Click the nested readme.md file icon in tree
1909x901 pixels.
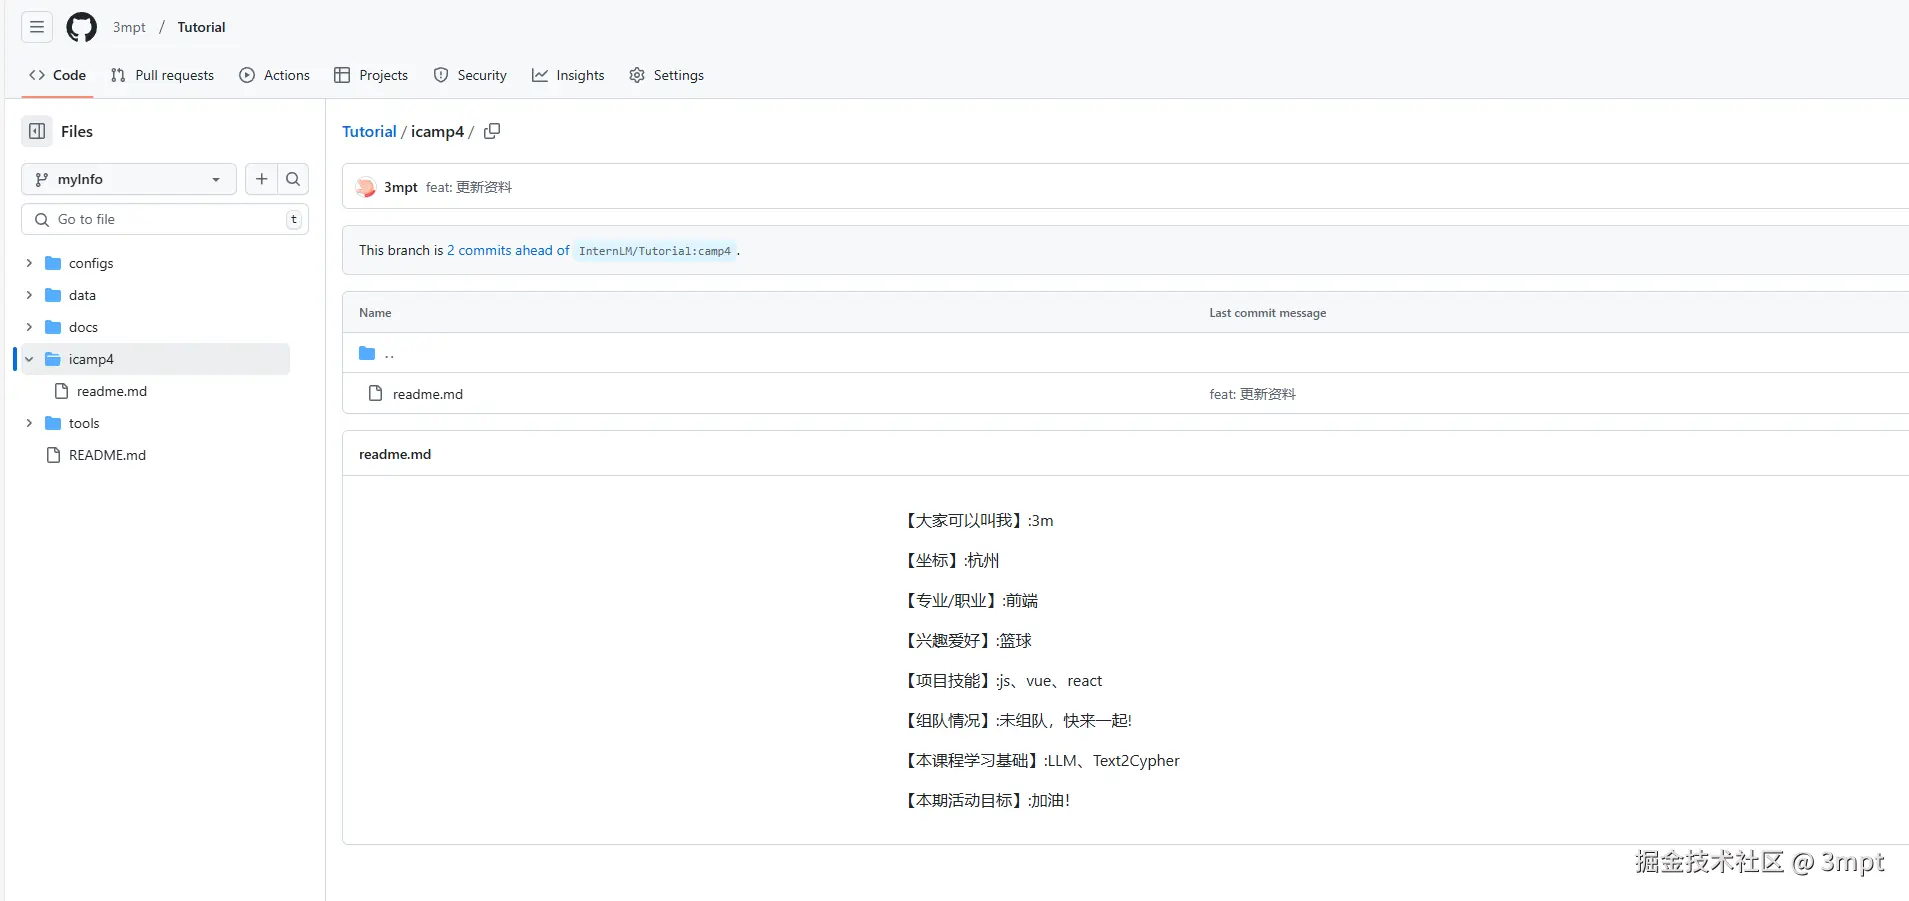point(62,391)
